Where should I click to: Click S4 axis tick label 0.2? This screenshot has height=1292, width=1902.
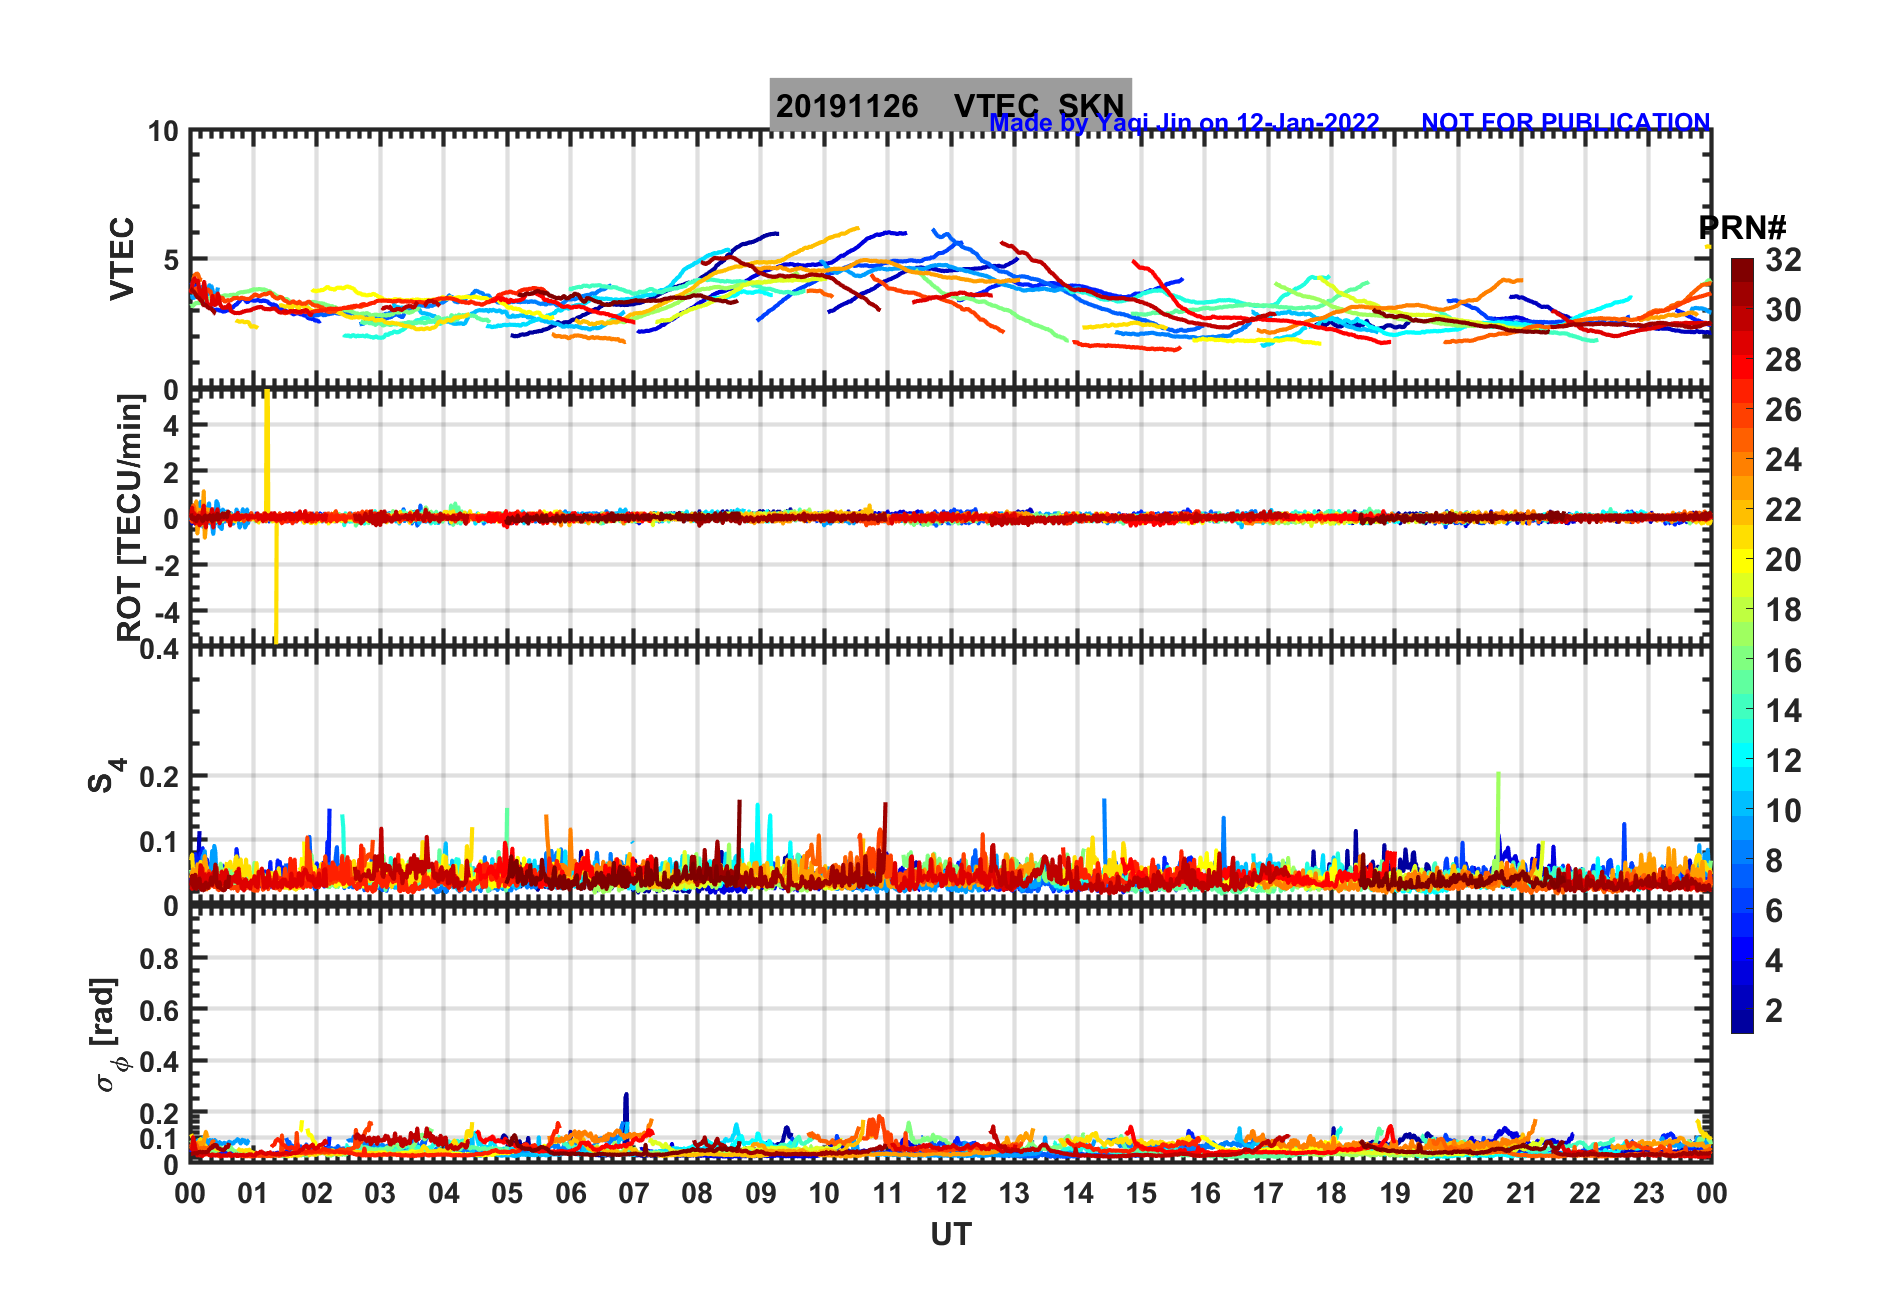(x=160, y=776)
